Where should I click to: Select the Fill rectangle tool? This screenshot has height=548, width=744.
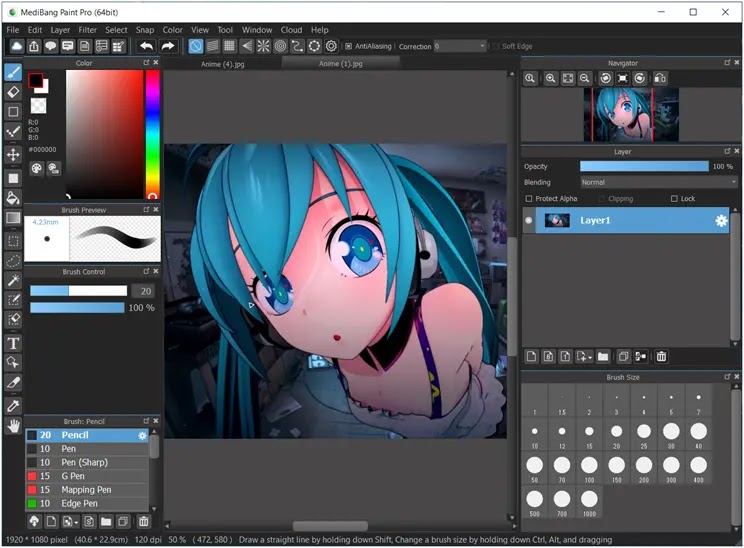13,178
